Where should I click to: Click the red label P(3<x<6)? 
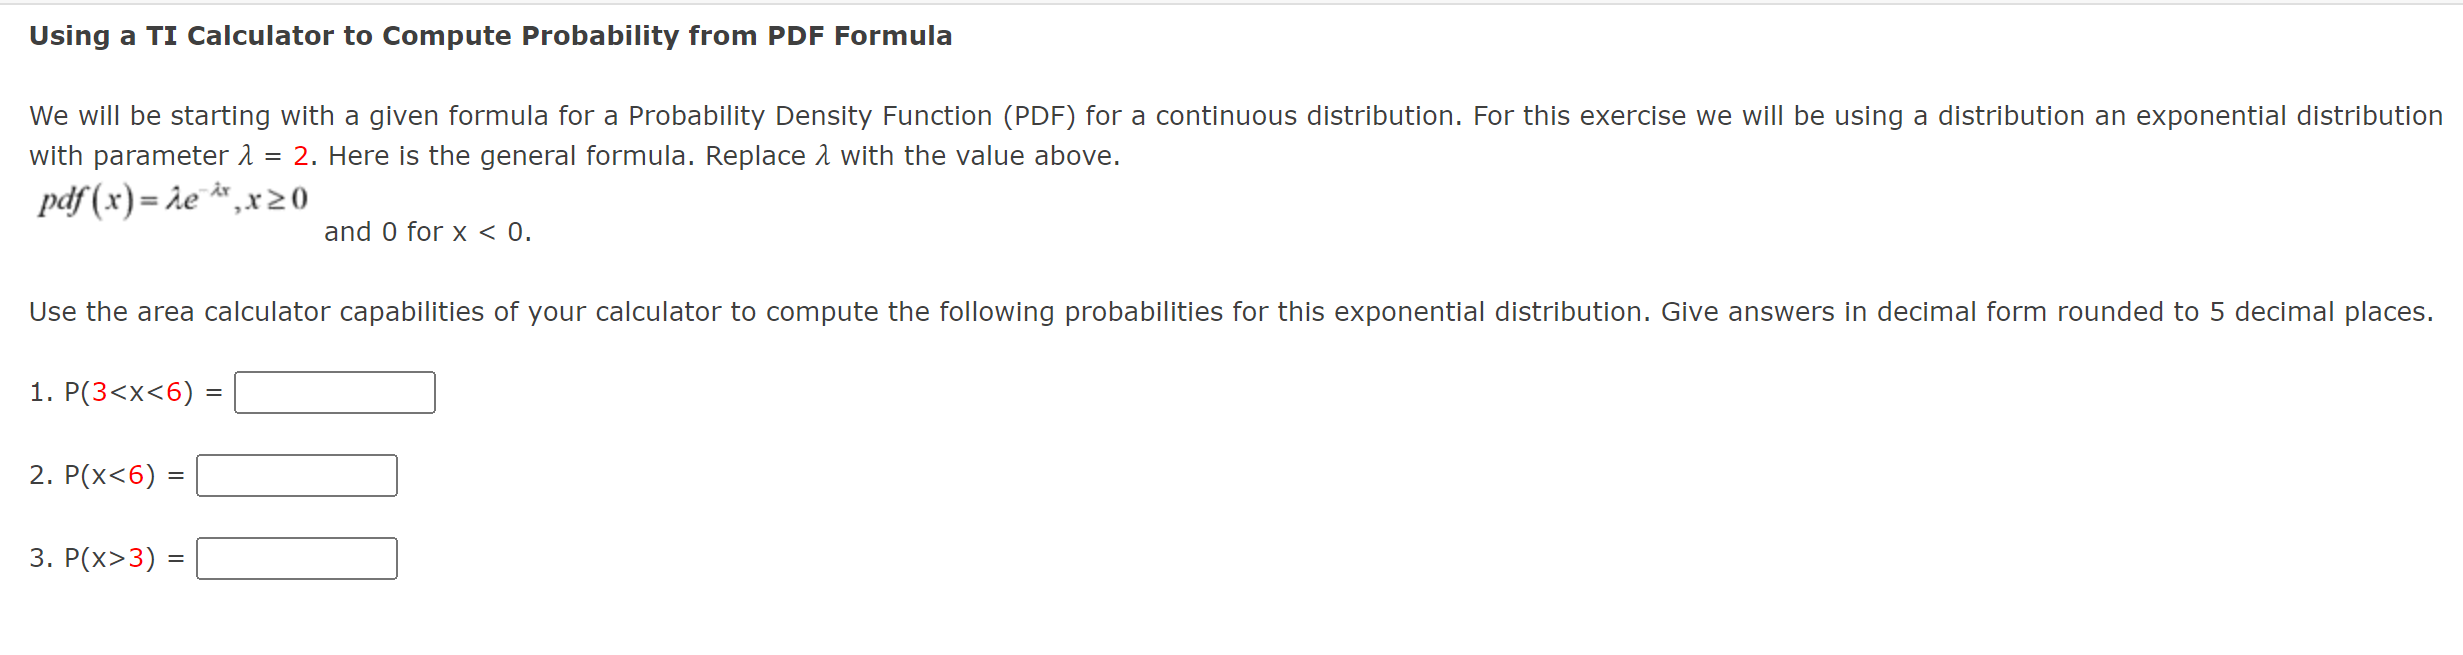[x=129, y=392]
